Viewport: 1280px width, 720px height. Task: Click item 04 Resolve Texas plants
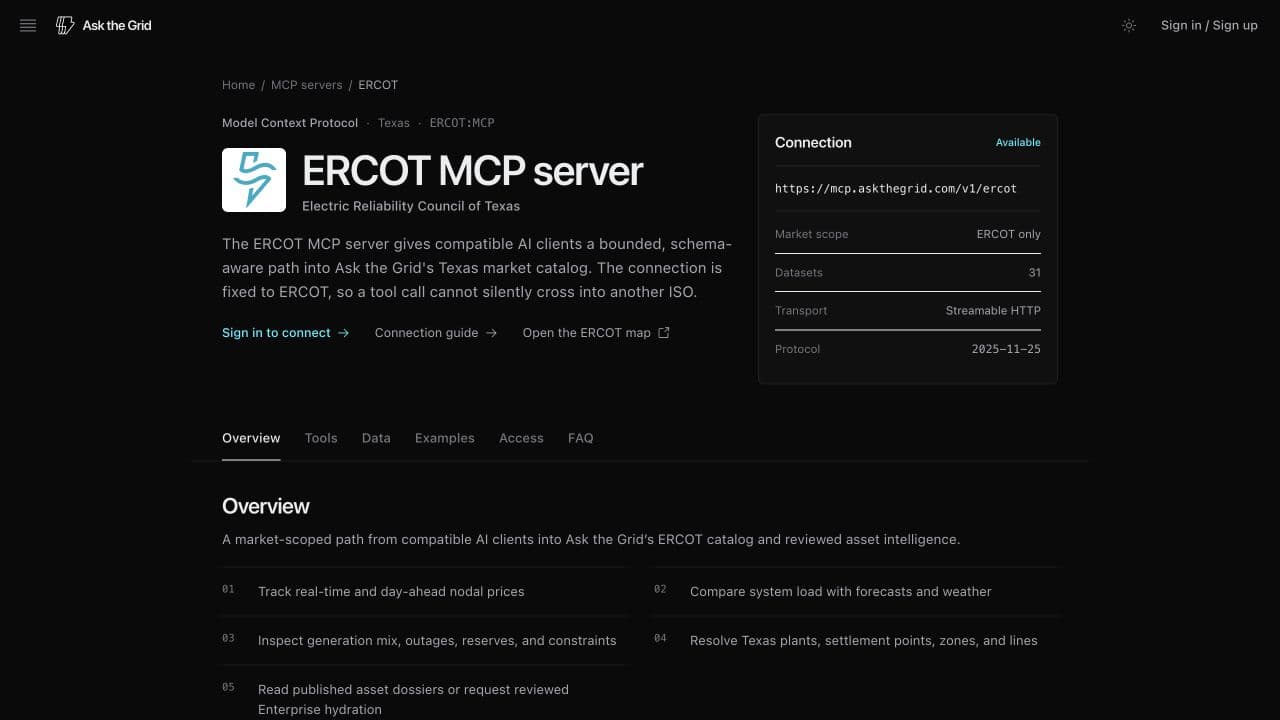click(x=864, y=641)
